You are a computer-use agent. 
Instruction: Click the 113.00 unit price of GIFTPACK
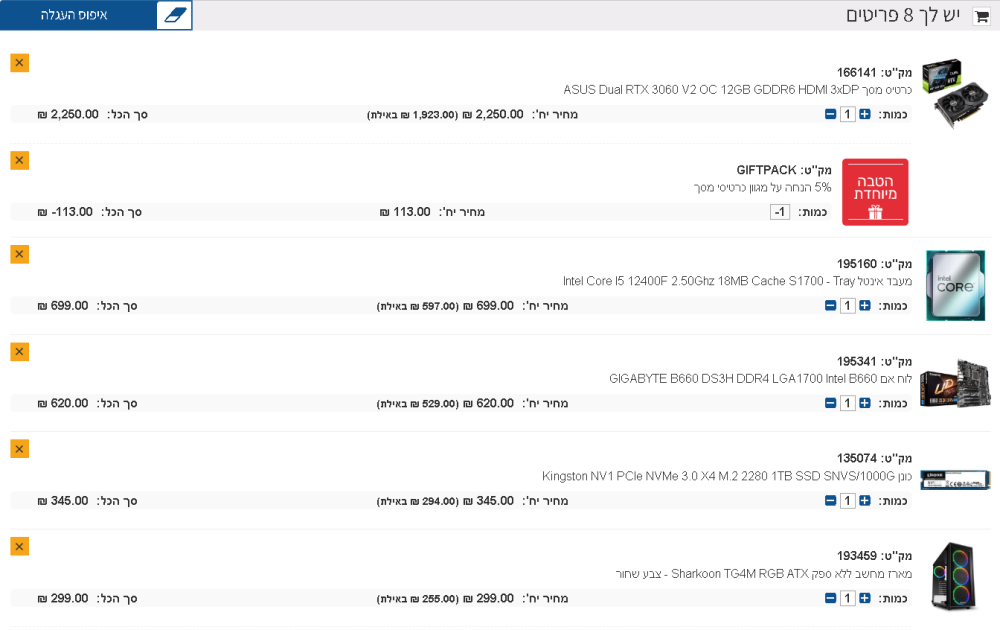click(x=405, y=212)
